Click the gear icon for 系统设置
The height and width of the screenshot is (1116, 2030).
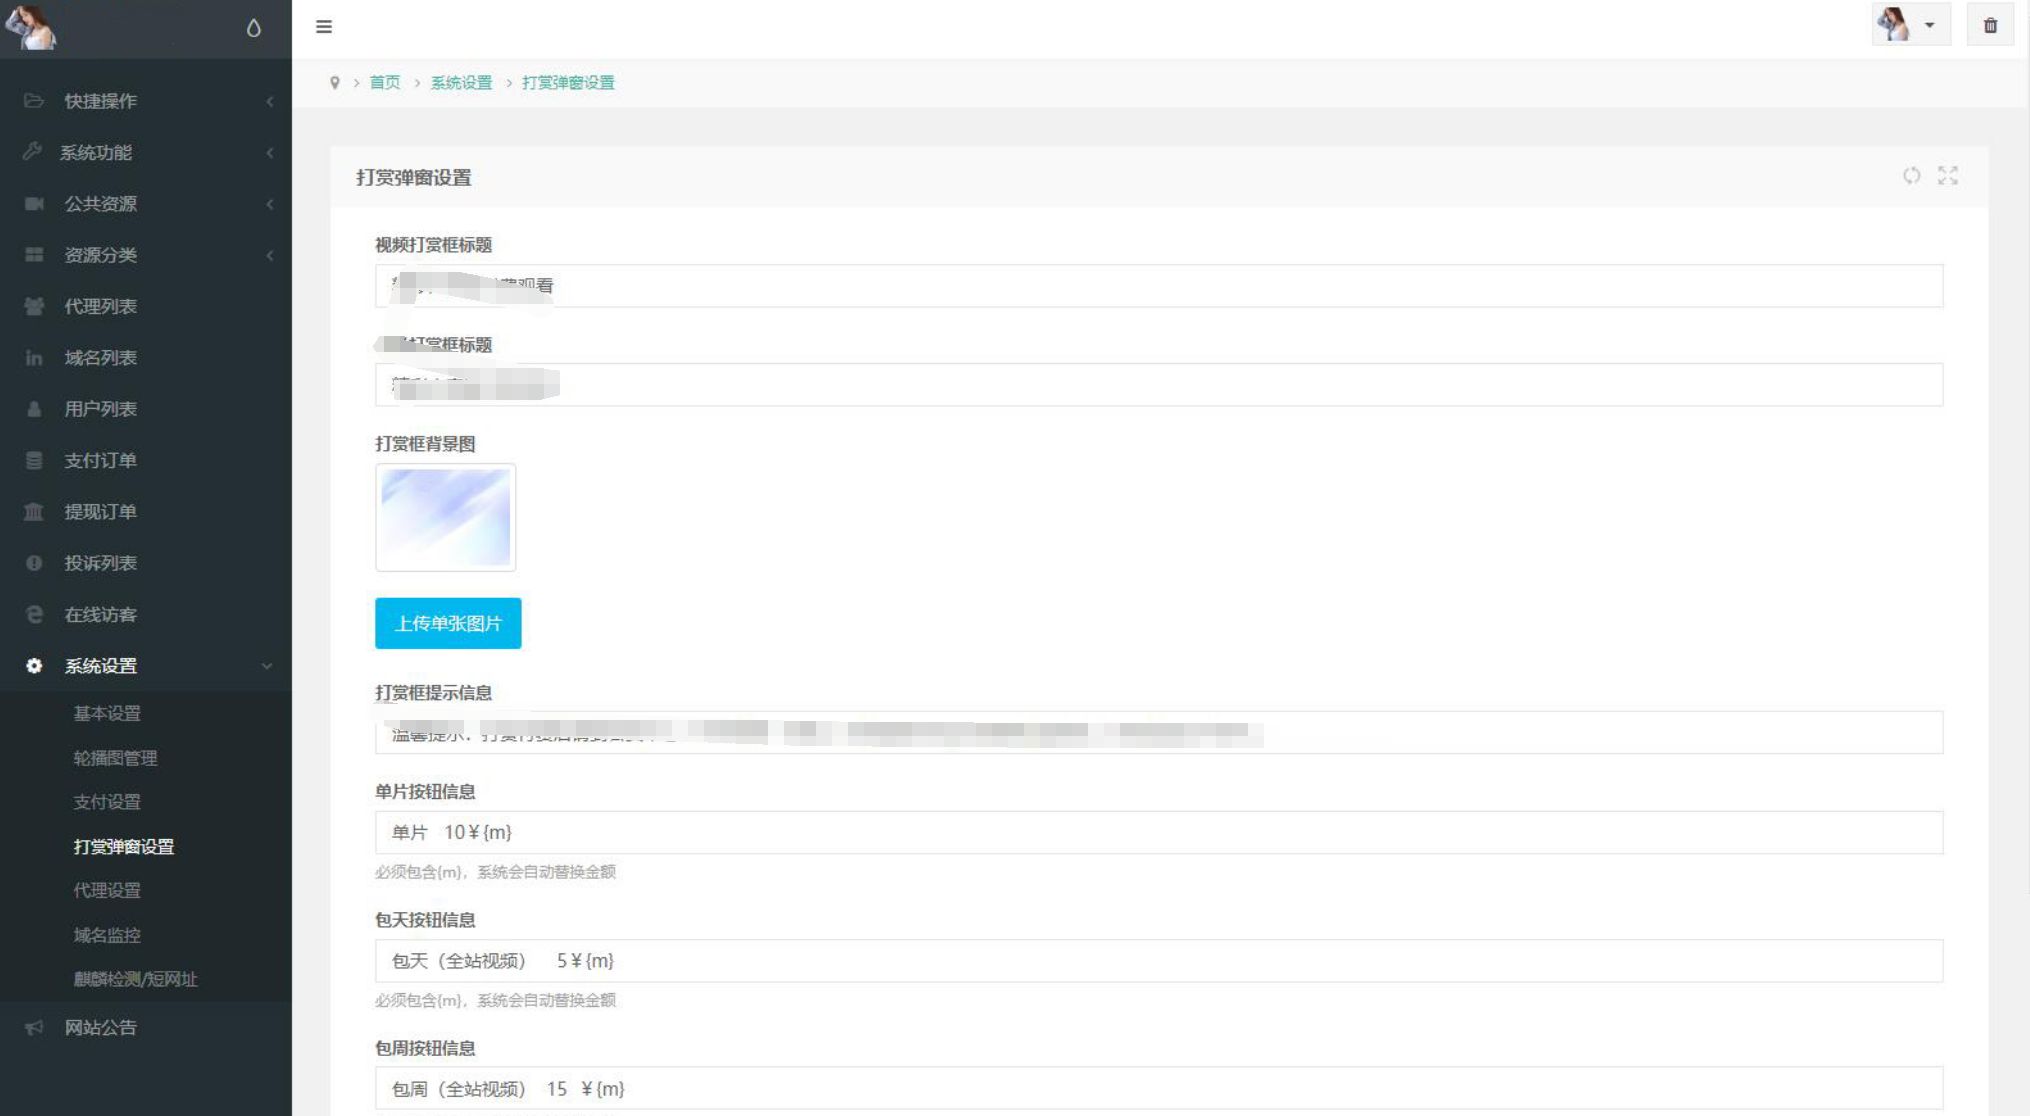(x=33, y=665)
